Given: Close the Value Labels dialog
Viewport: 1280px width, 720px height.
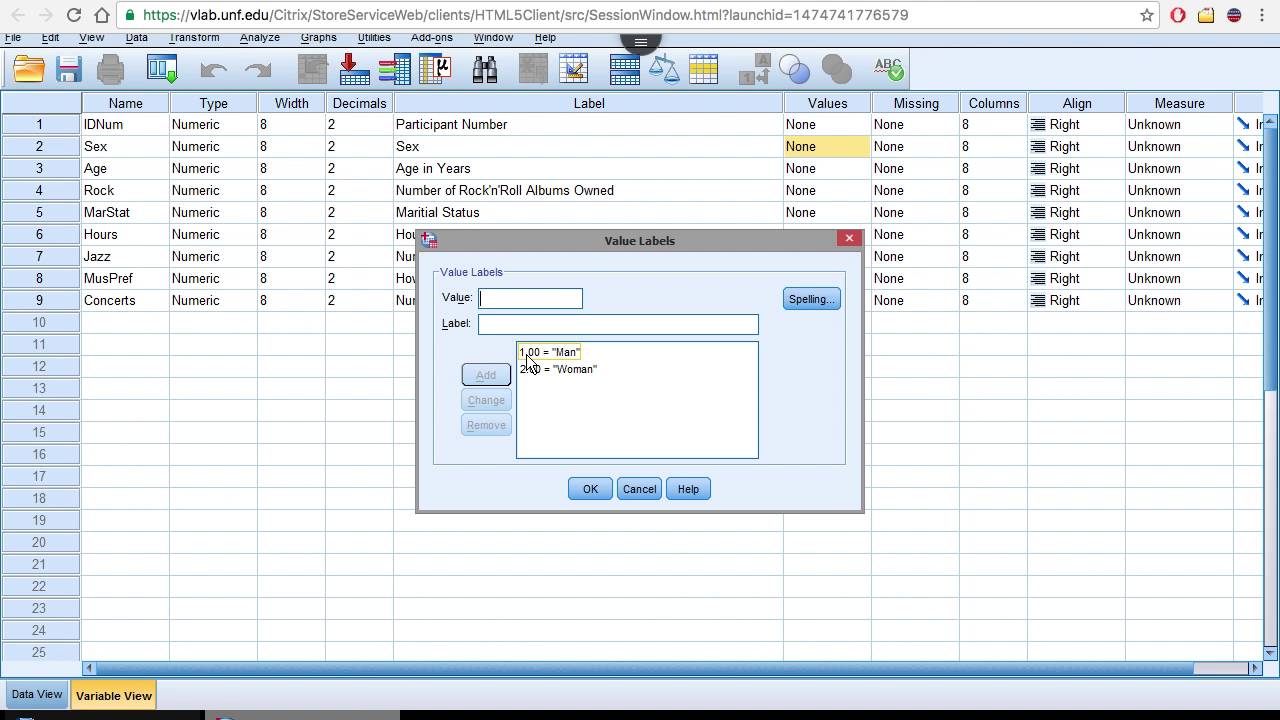Looking at the screenshot, I should pos(849,238).
